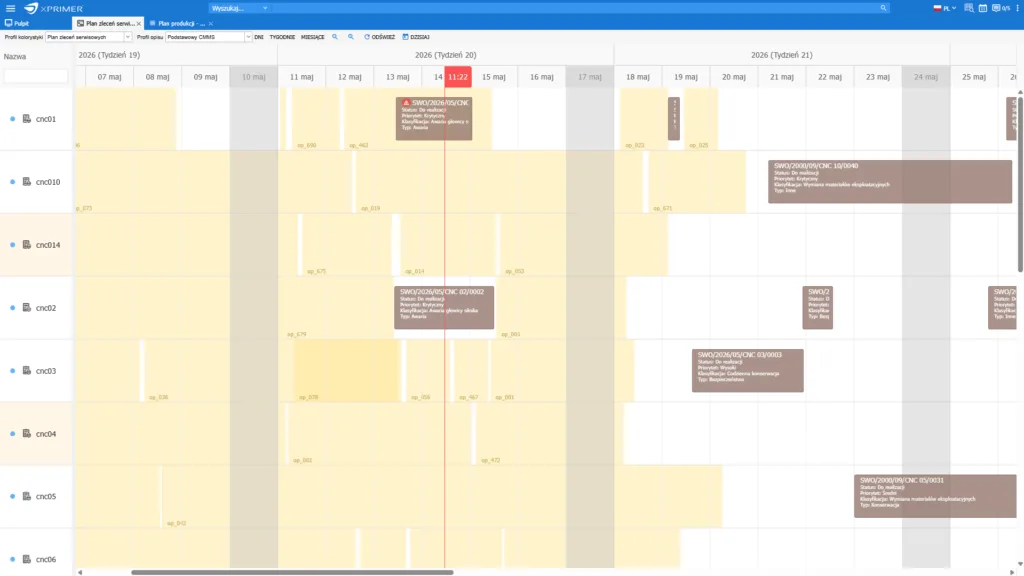Open the search-in-records icon next to PL
The image size is (1024, 576).
click(x=969, y=8)
